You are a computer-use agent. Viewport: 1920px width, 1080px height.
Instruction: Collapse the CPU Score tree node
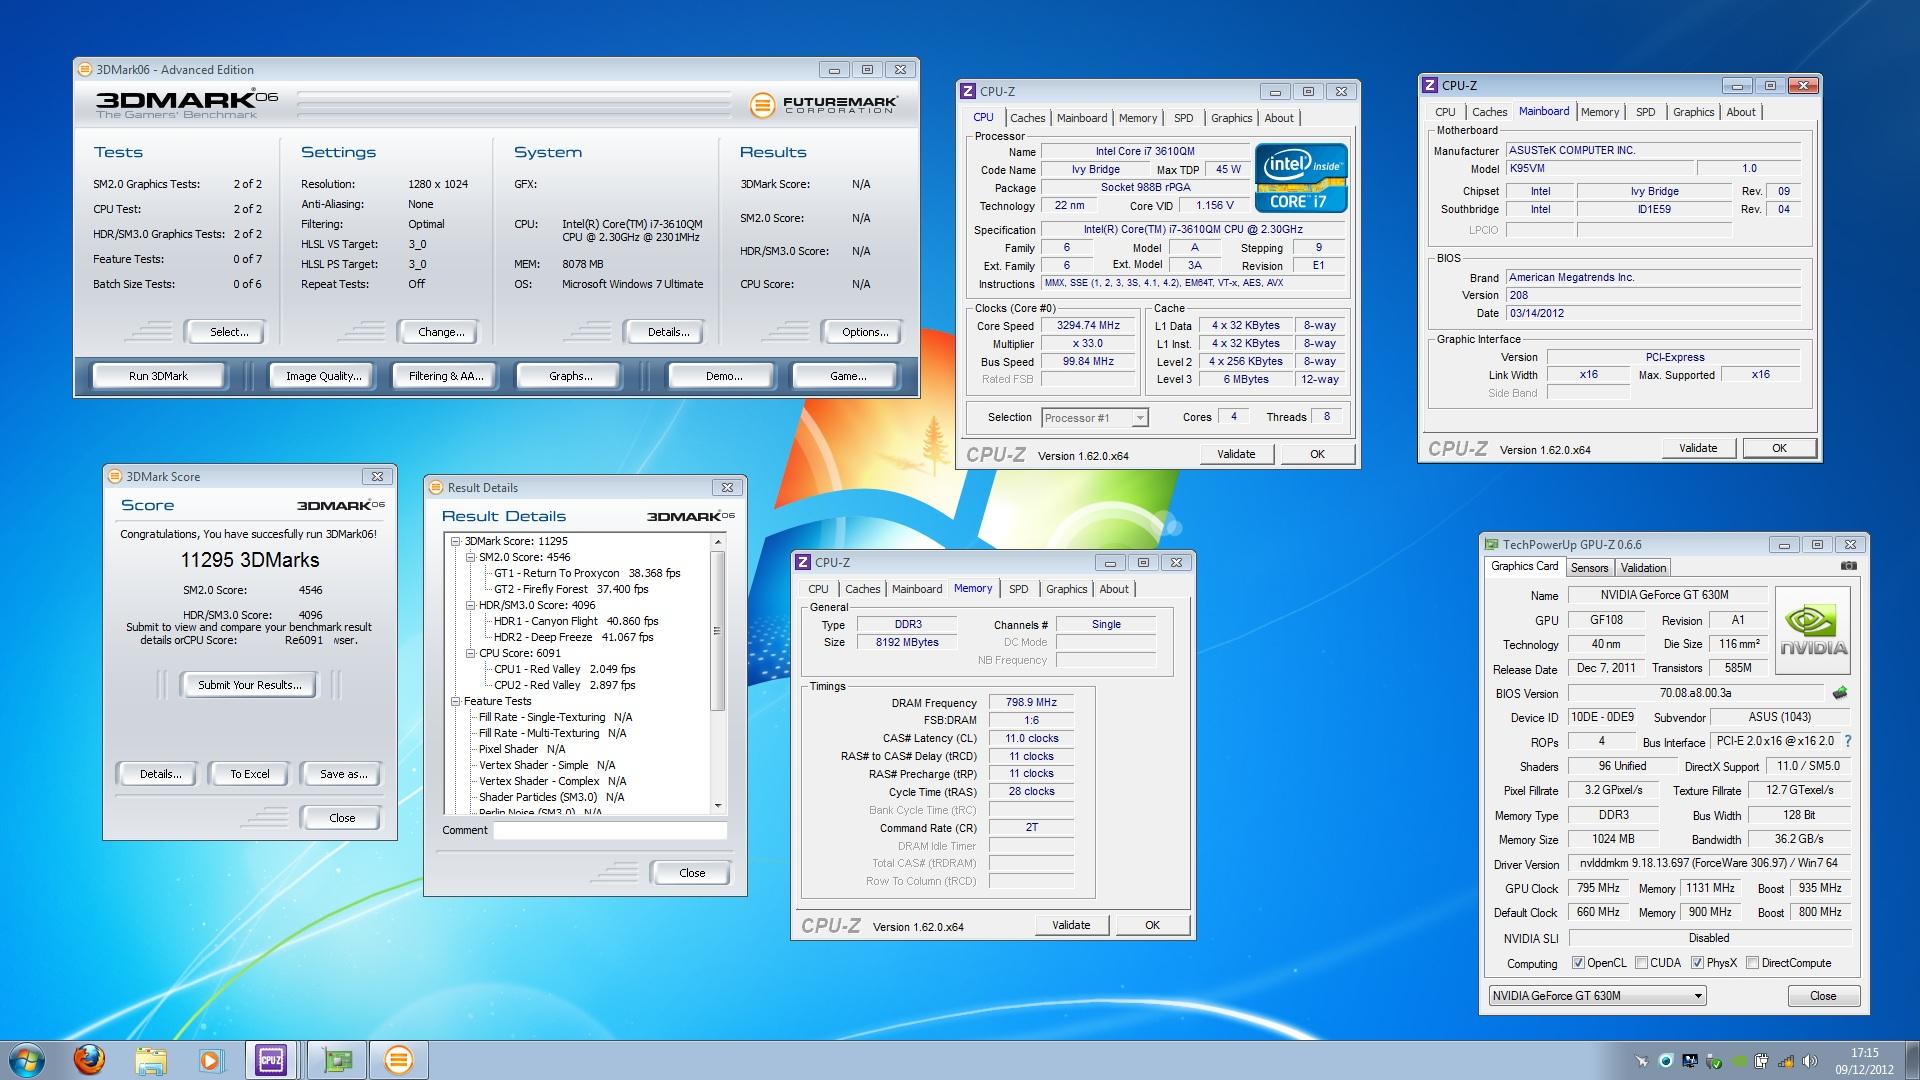[470, 653]
